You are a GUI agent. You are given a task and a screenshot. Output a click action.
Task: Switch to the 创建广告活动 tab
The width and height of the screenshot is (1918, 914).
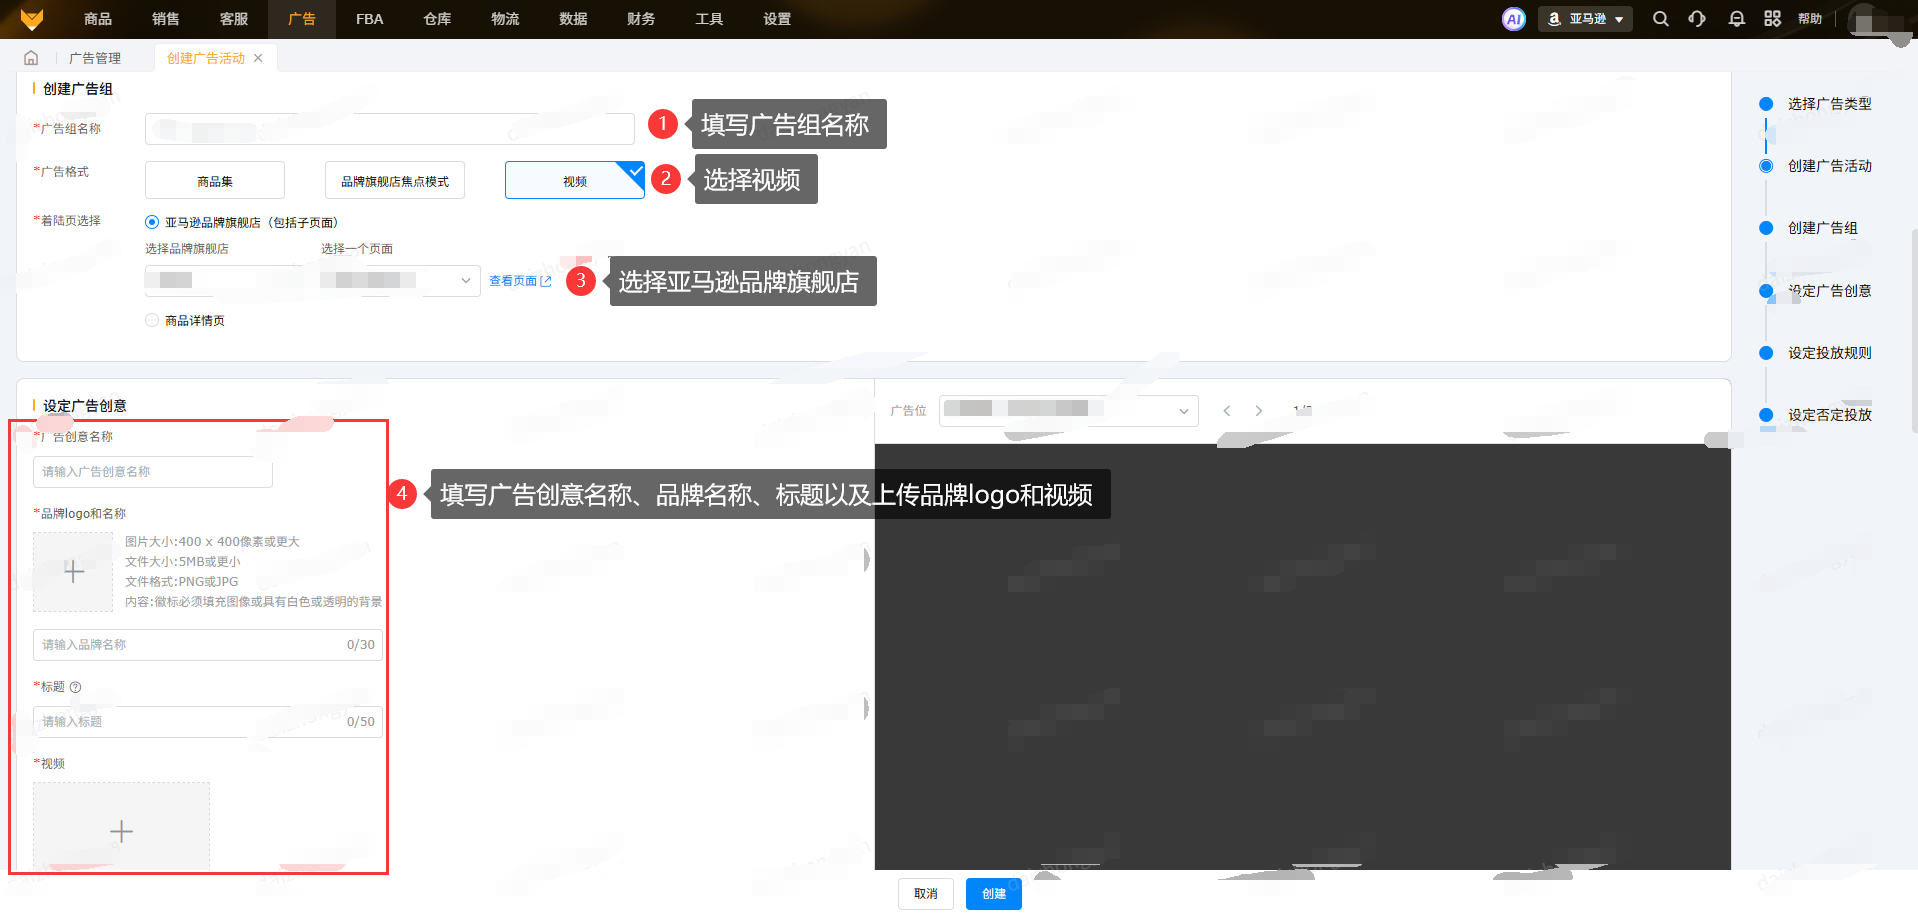click(x=206, y=58)
